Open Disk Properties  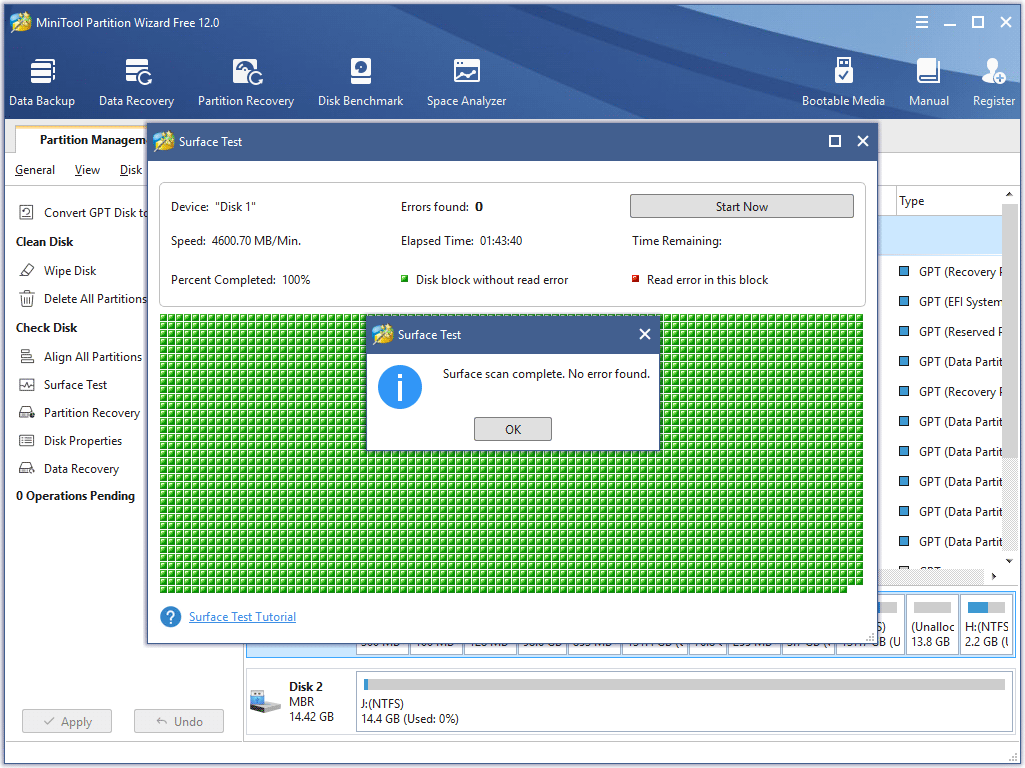tap(82, 441)
